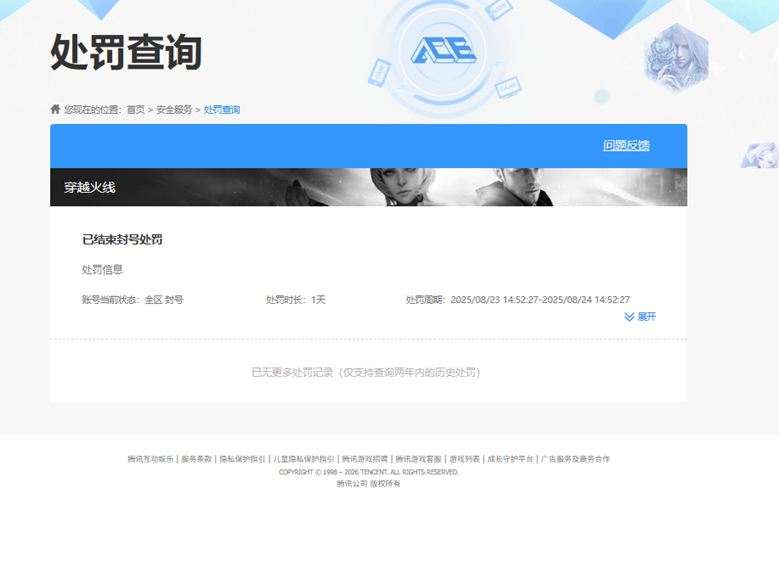Open 腾讯互动娱乐 footer link
Image resolution: width=779 pixels, height=572 pixels.
[x=151, y=459]
